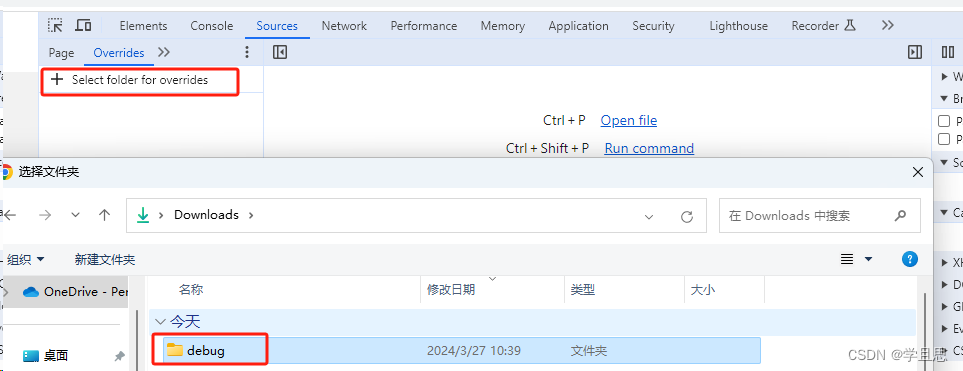The image size is (963, 371).
Task: Open the Lighthouse tab
Action: tap(738, 26)
